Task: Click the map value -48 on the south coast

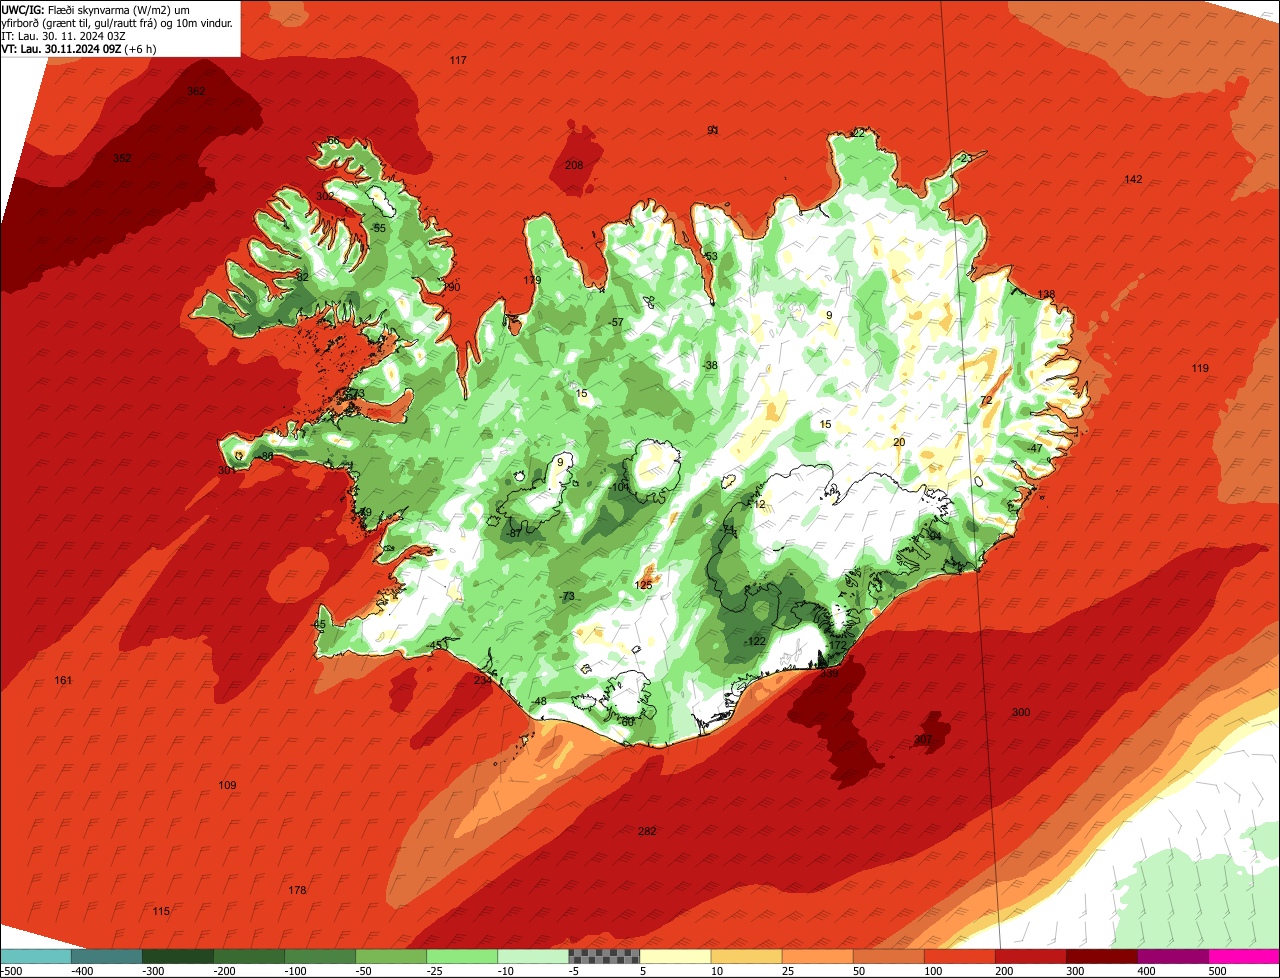Action: tap(540, 701)
